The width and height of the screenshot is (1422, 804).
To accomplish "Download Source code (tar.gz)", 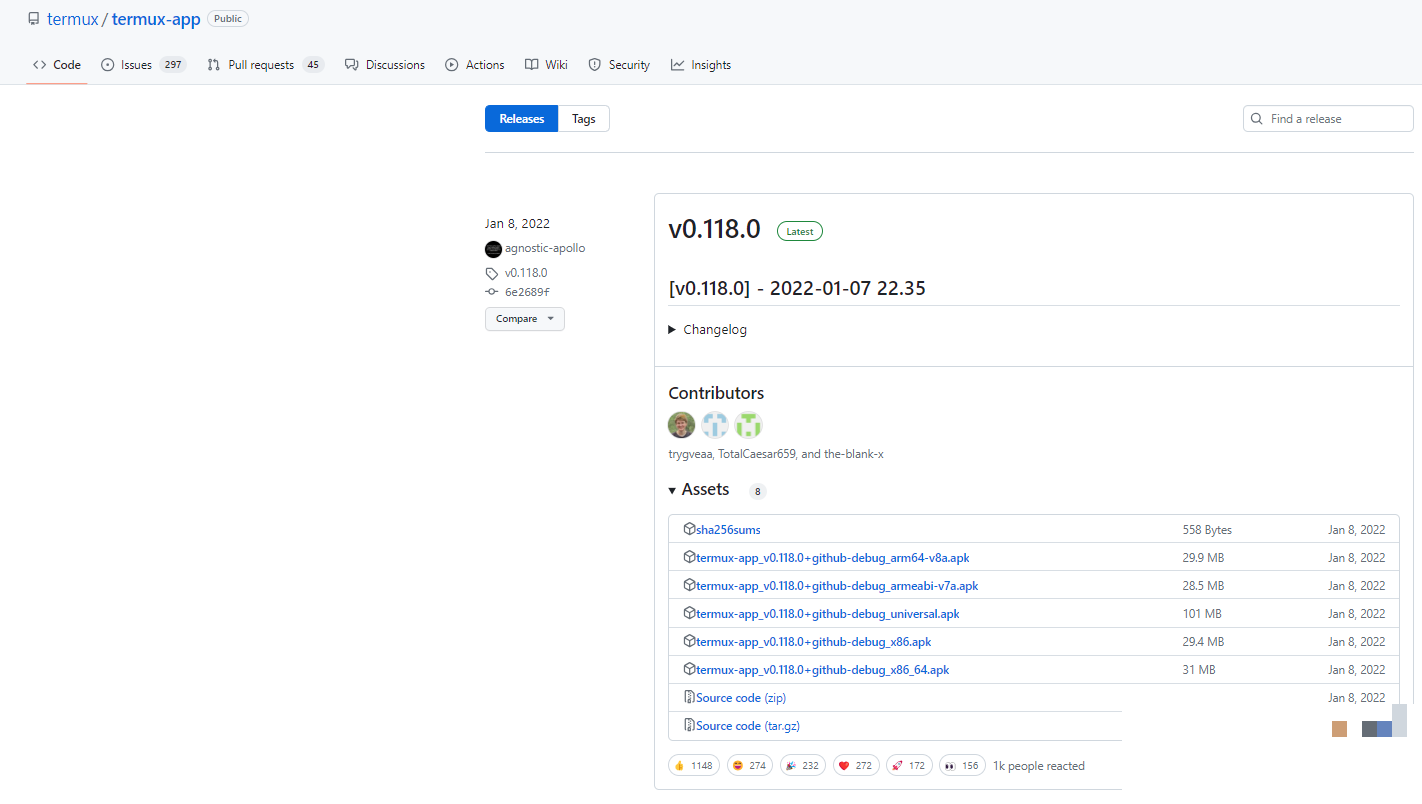I will 748,726.
